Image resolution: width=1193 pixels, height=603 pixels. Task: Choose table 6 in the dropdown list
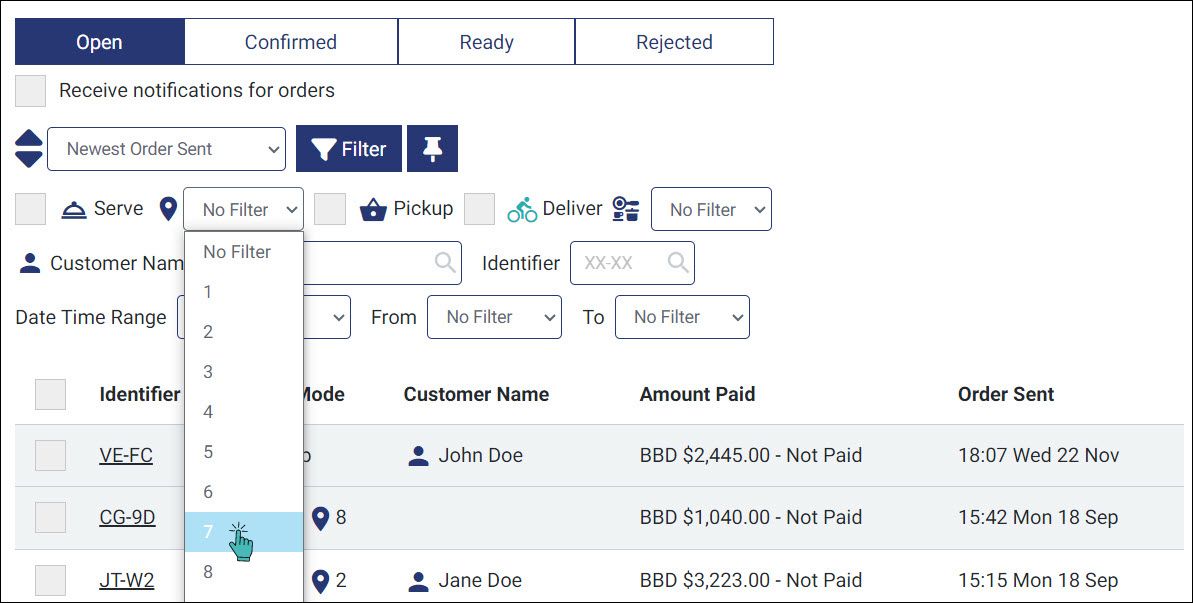click(243, 492)
